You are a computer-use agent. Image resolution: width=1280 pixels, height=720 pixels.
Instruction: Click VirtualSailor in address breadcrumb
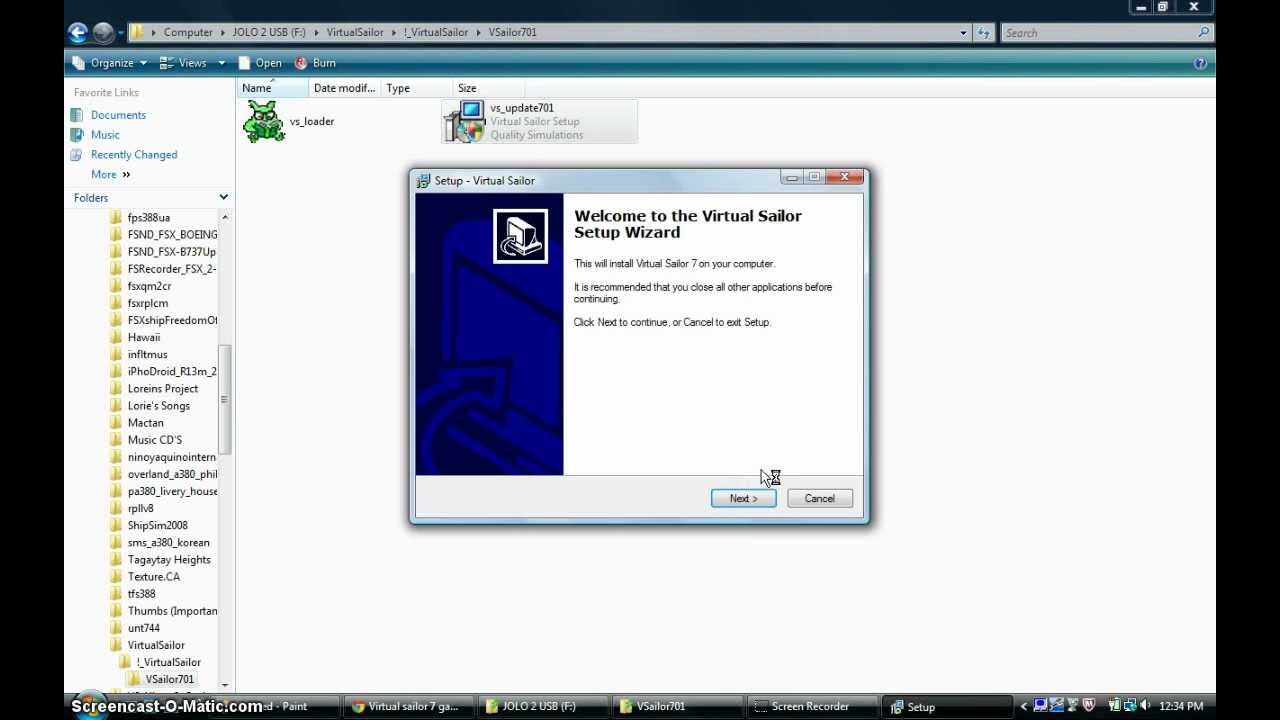(x=355, y=32)
